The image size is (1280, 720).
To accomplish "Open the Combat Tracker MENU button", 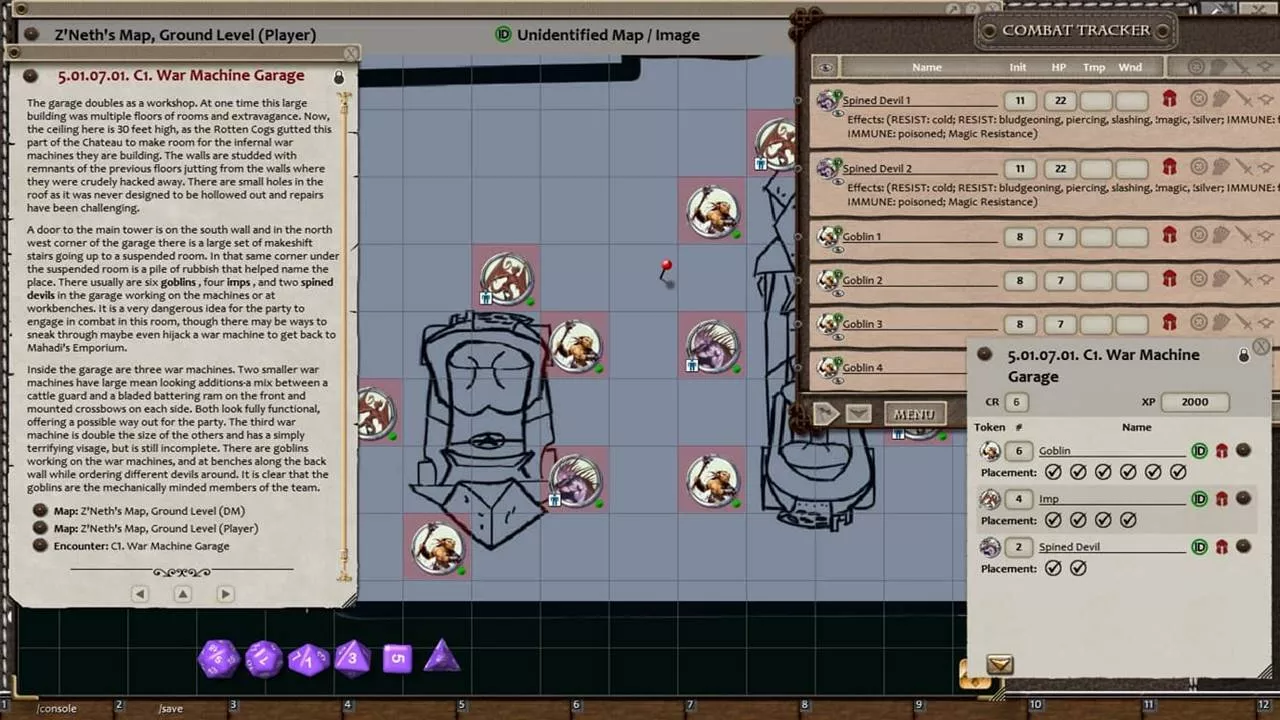I will click(x=914, y=414).
